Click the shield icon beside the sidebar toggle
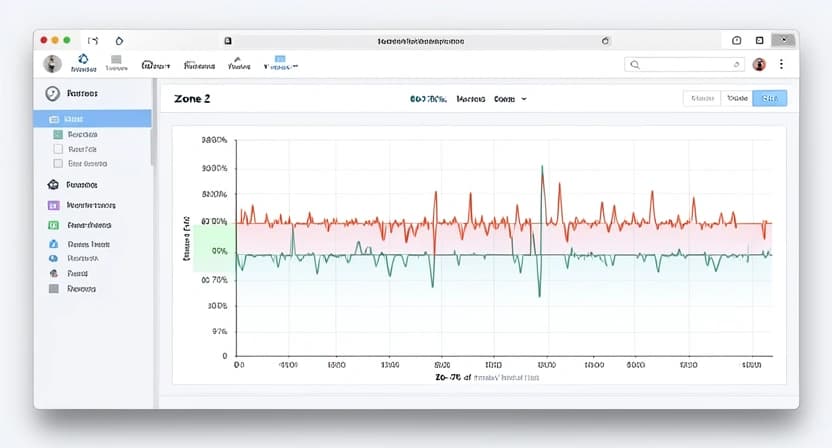This screenshot has width=832, height=448. tap(119, 41)
